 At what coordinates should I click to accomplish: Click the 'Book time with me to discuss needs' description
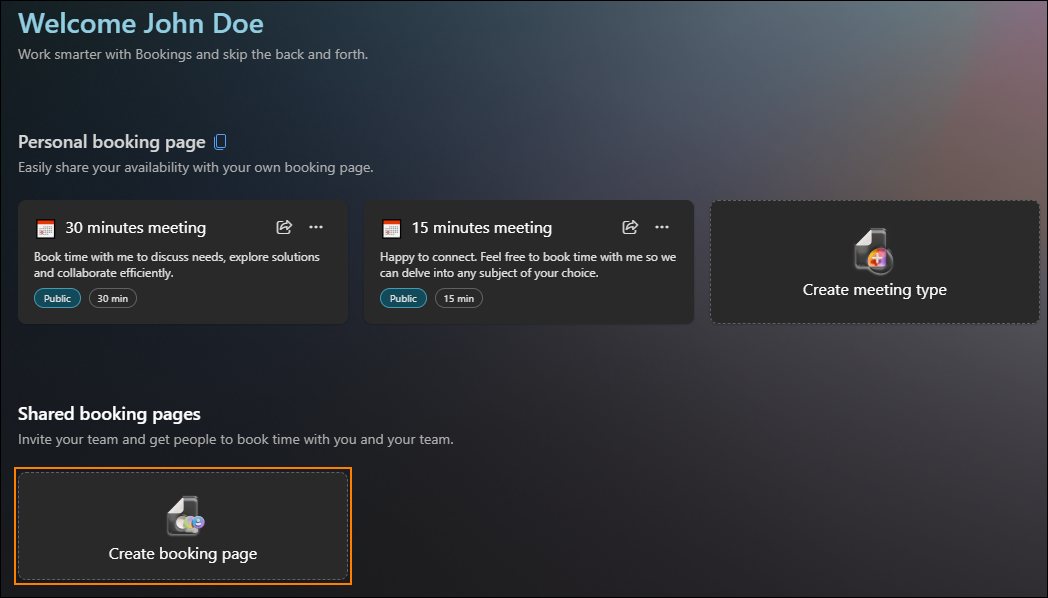coord(176,265)
